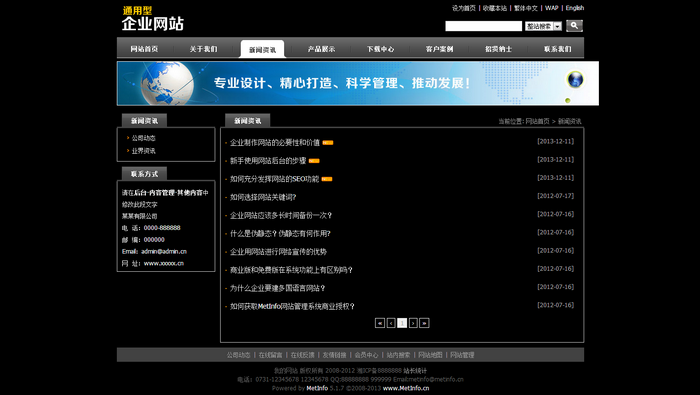Viewport: 700px width, 395px height.
Task: Click 网站地图 in the footer bar
Action: tap(430, 355)
